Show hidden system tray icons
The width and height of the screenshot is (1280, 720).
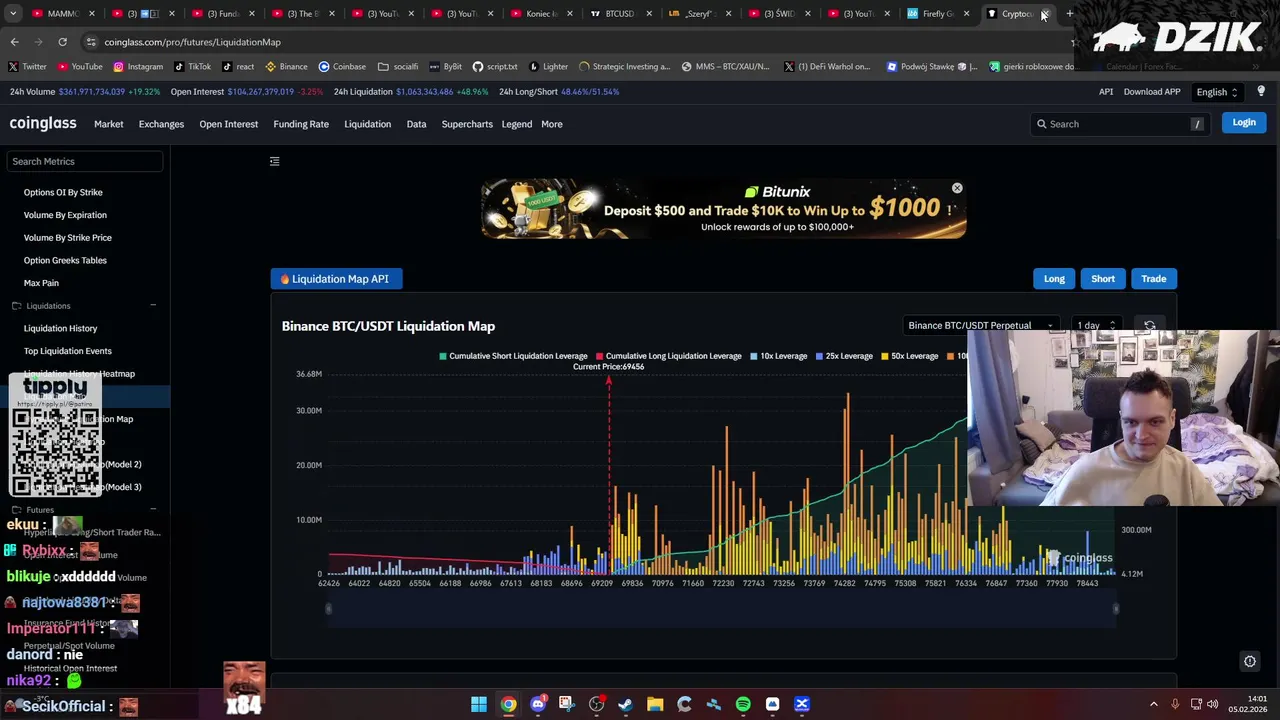(1153, 704)
